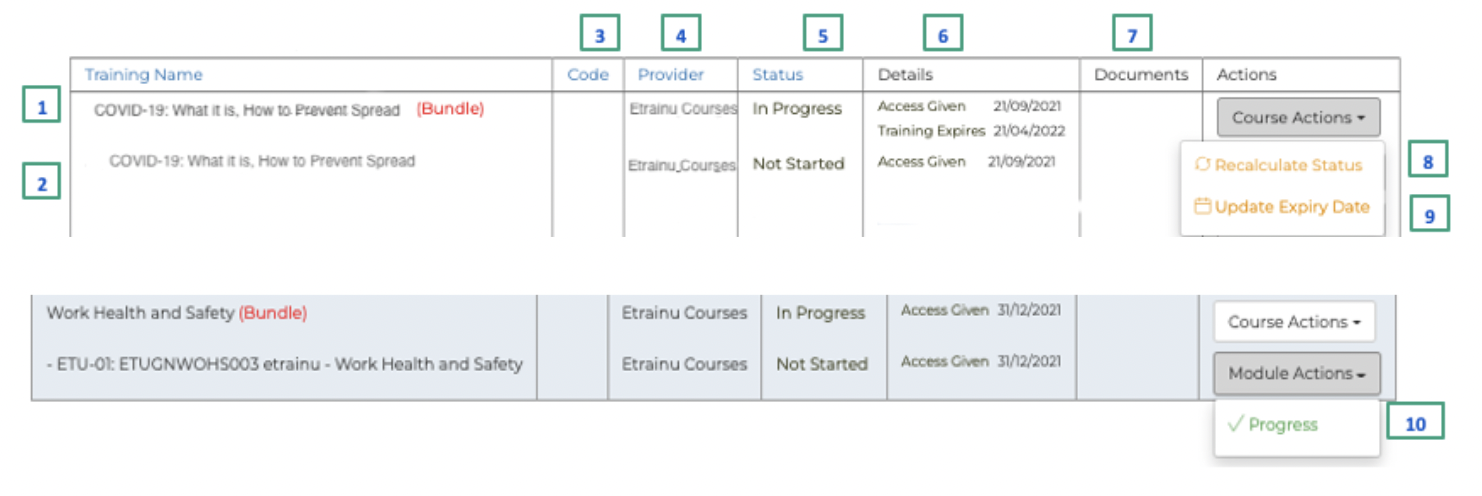The width and height of the screenshot is (1482, 496).
Task: Sort by Provider column header
Action: click(x=671, y=75)
